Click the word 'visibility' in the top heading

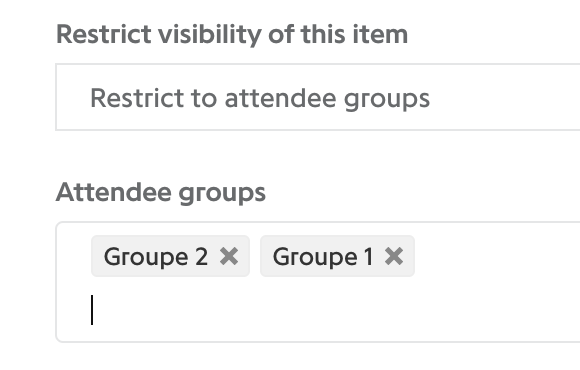pyautogui.click(x=210, y=35)
